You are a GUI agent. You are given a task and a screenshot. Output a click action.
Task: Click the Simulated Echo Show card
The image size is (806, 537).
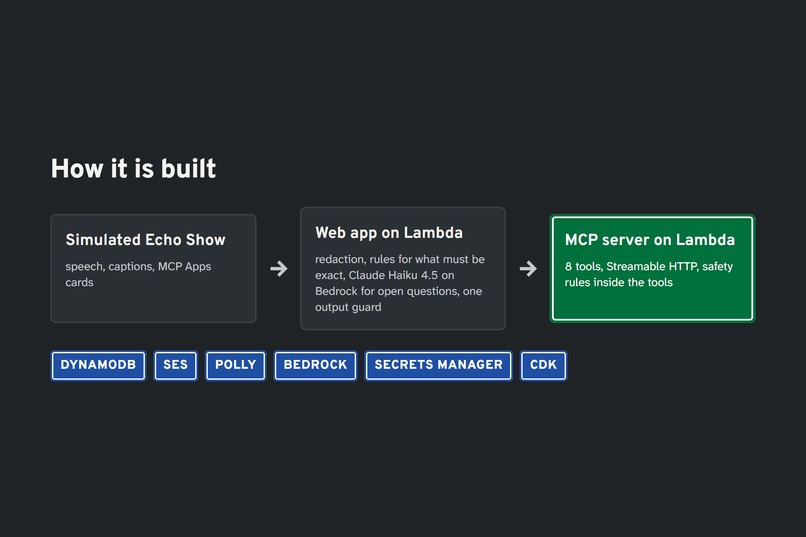coord(153,268)
